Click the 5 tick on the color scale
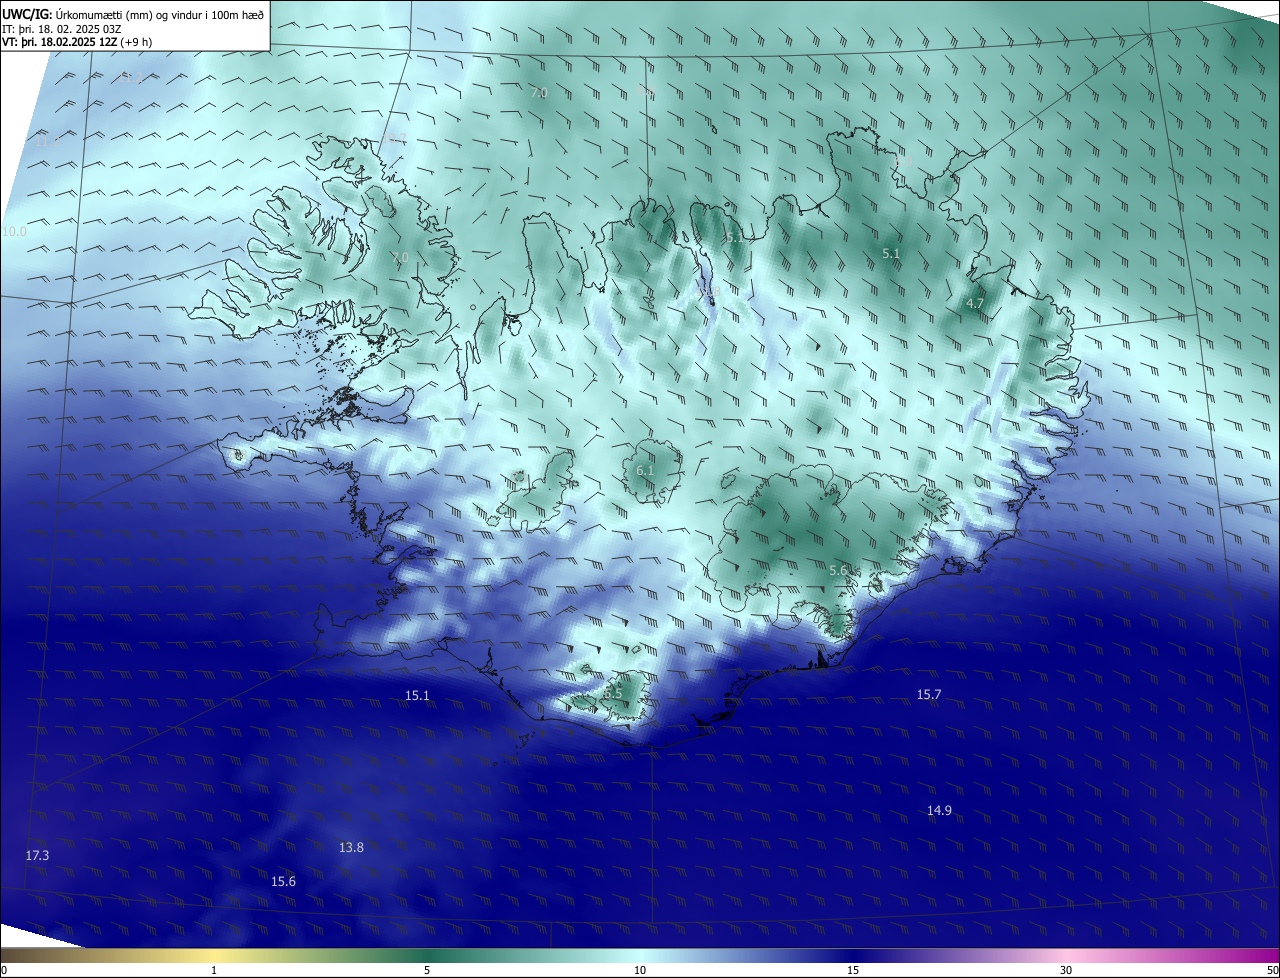 427,970
